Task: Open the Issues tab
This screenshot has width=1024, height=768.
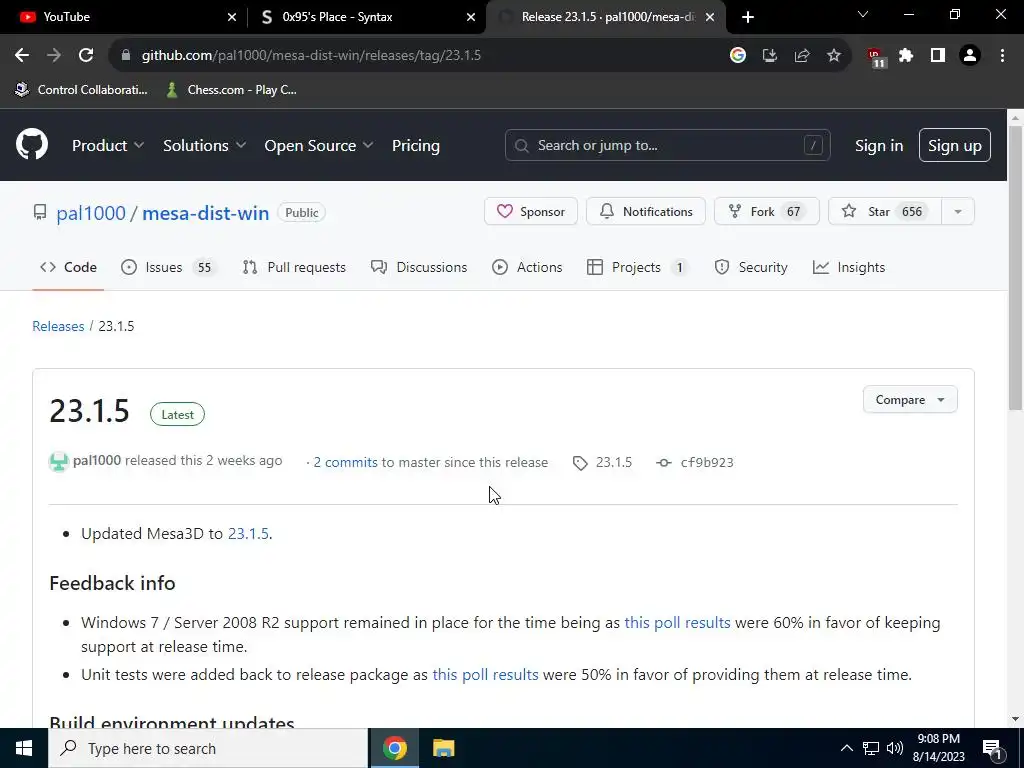Action: [167, 267]
